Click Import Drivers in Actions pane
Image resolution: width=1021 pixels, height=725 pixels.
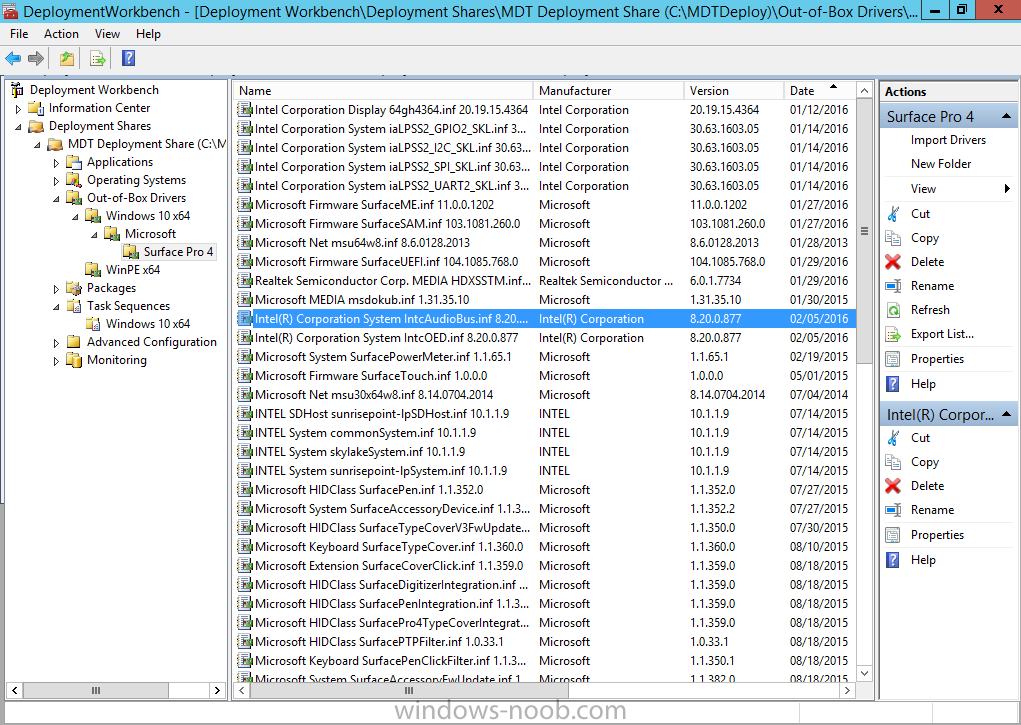click(x=948, y=140)
